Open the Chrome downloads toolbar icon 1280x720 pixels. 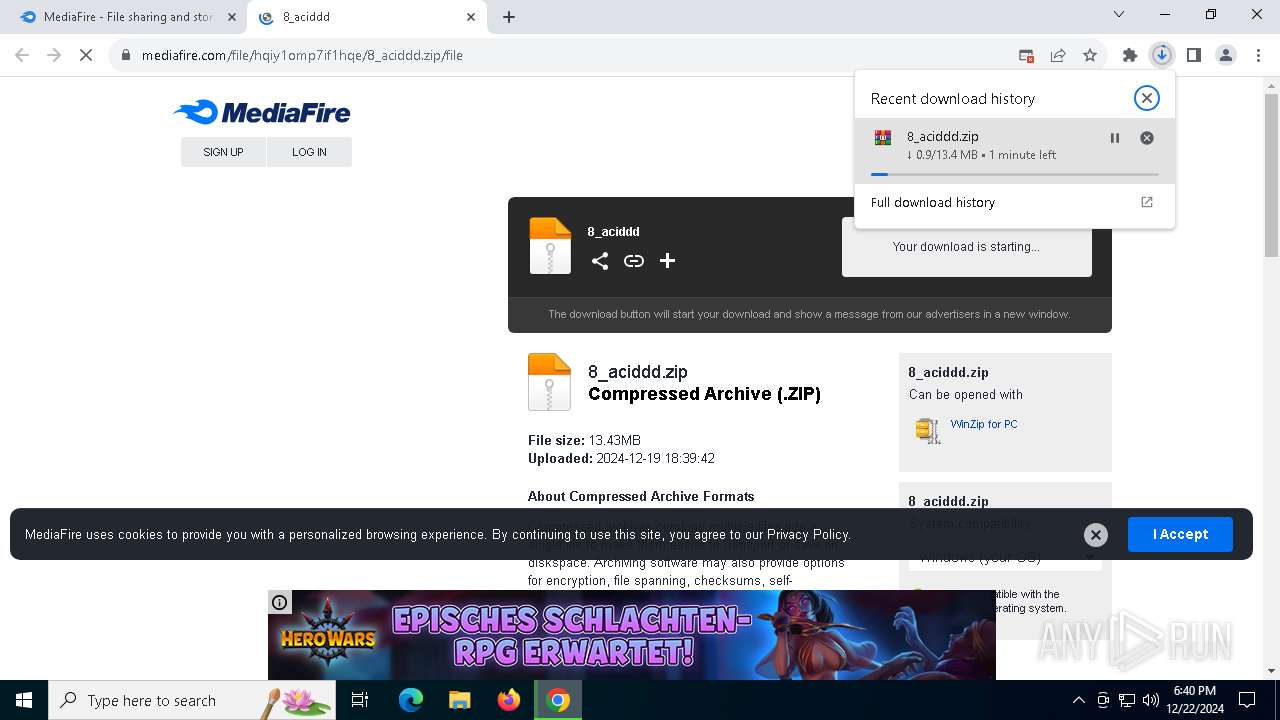(x=1161, y=55)
